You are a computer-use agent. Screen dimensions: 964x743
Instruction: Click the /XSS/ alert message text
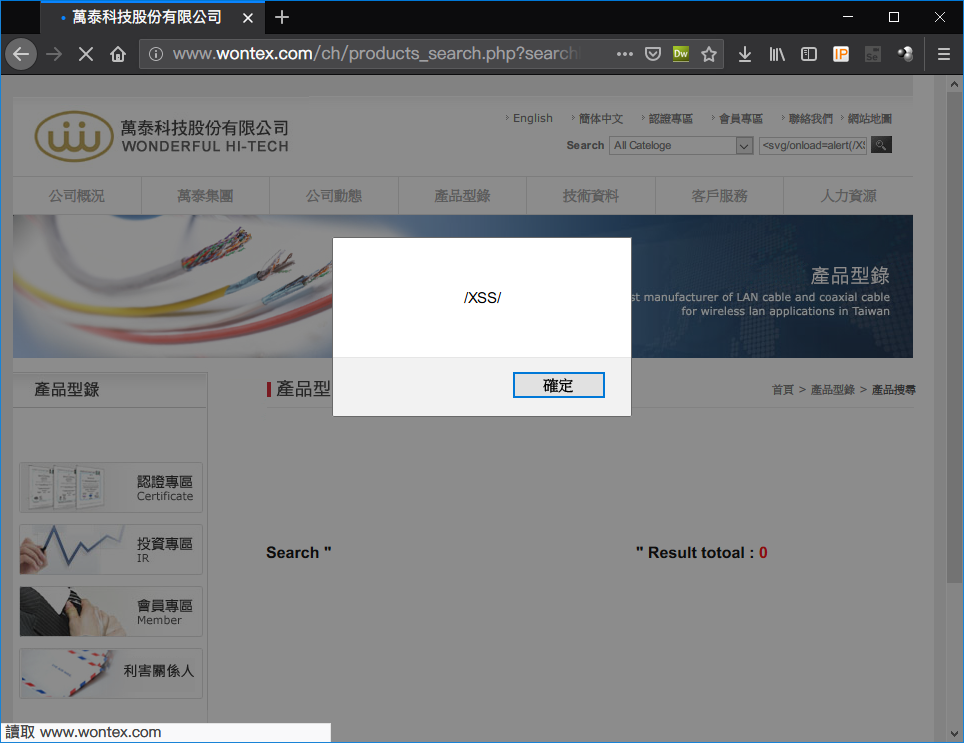click(x=482, y=298)
